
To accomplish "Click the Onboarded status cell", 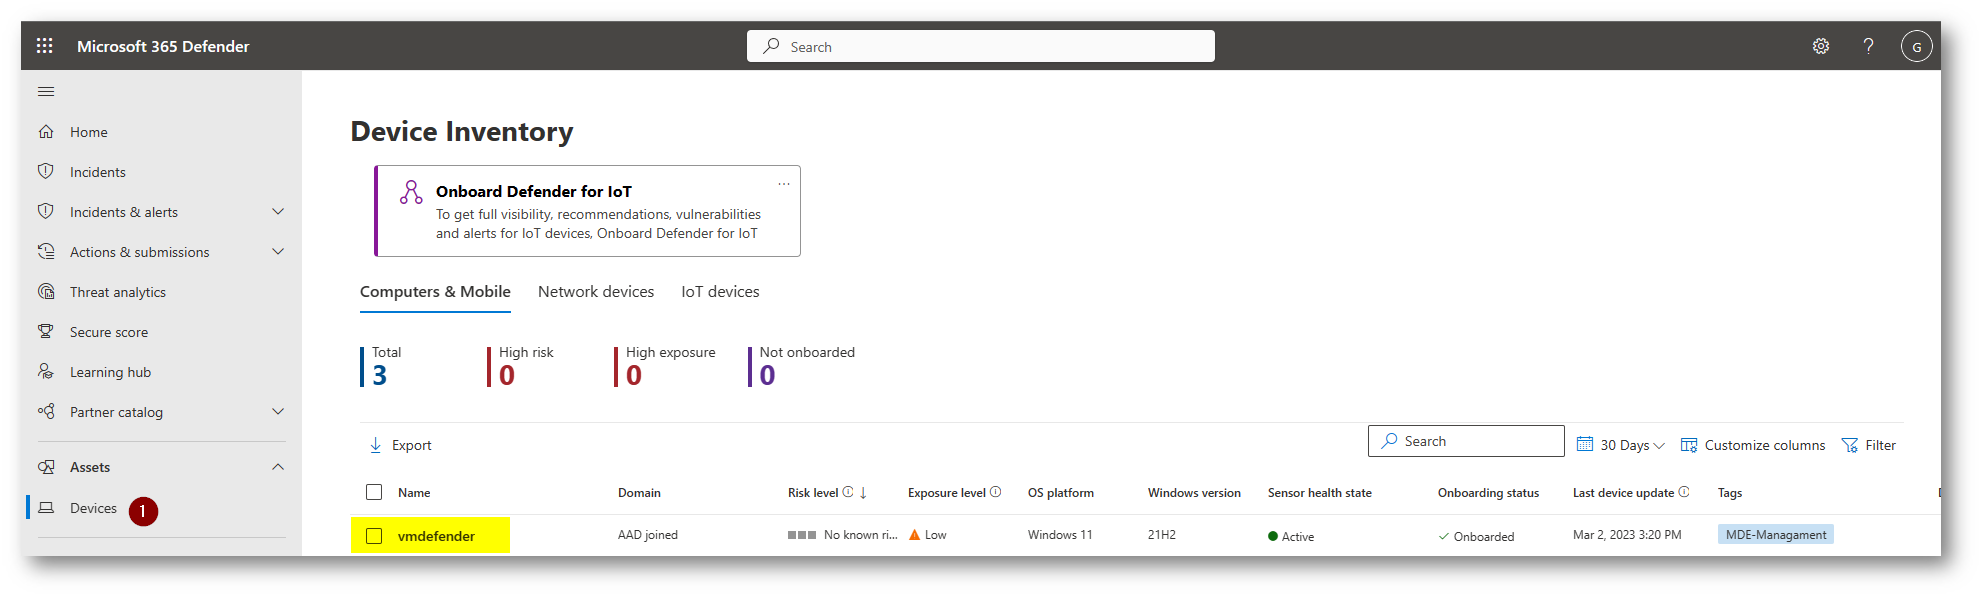I will pos(1477,536).
